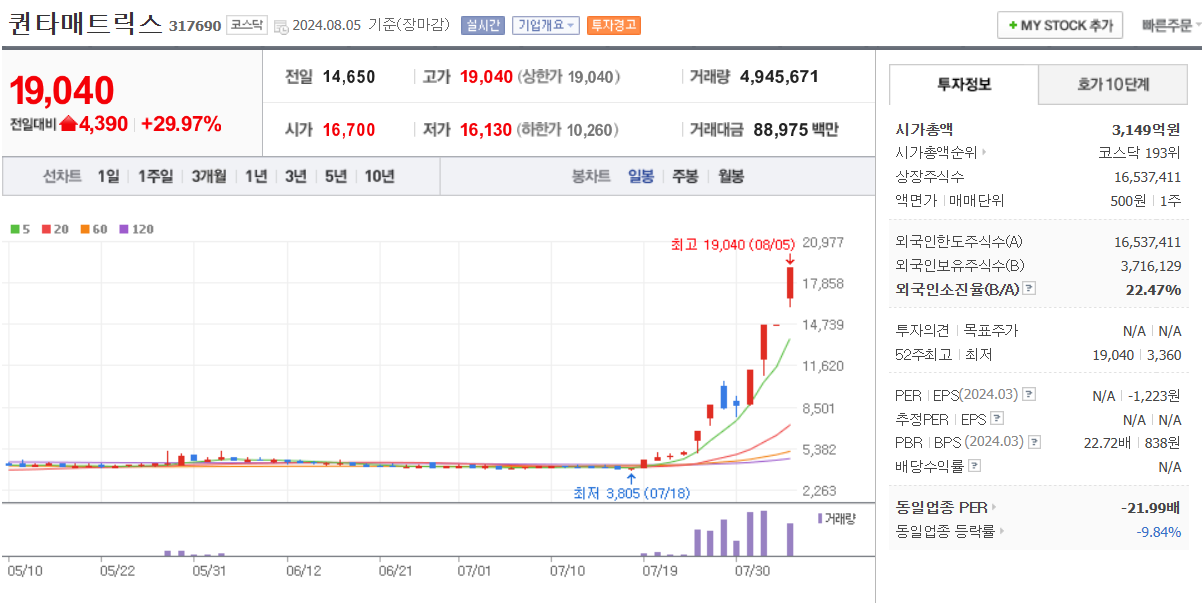
Task: Select the 10년 line chart period
Action: pyautogui.click(x=379, y=176)
